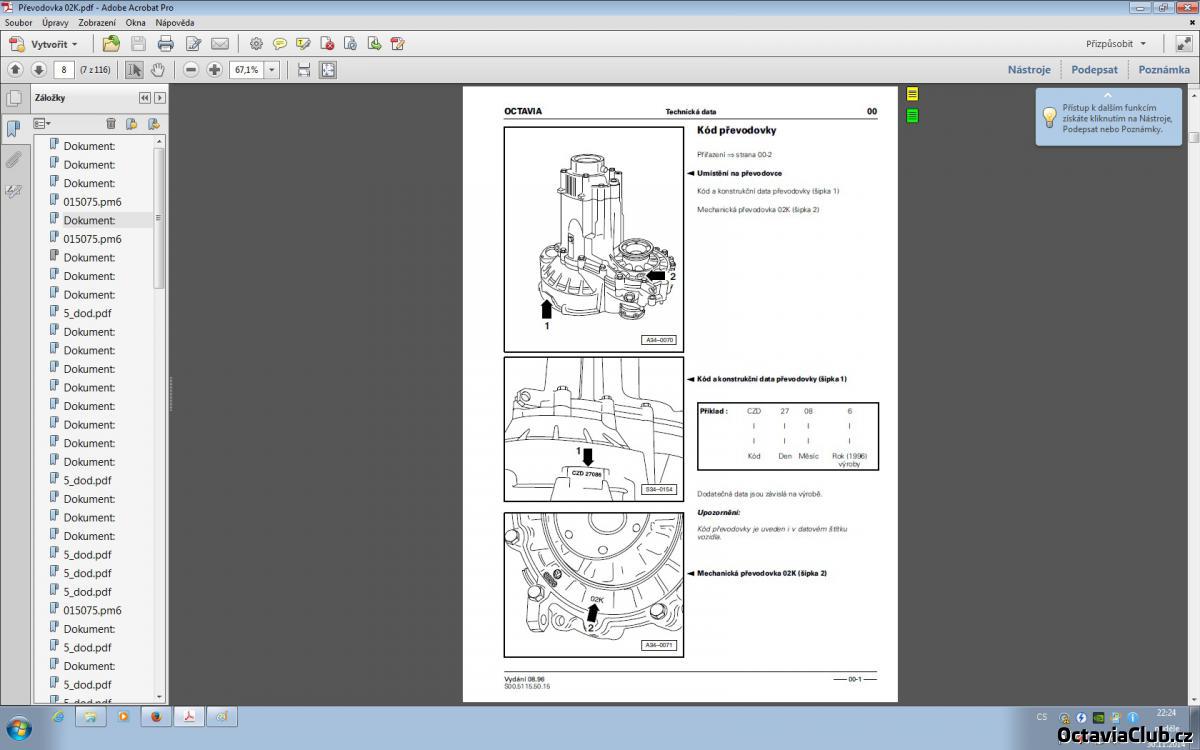Viewport: 1200px width, 750px height.
Task: Open the Podepsat sign pane
Action: point(1094,70)
